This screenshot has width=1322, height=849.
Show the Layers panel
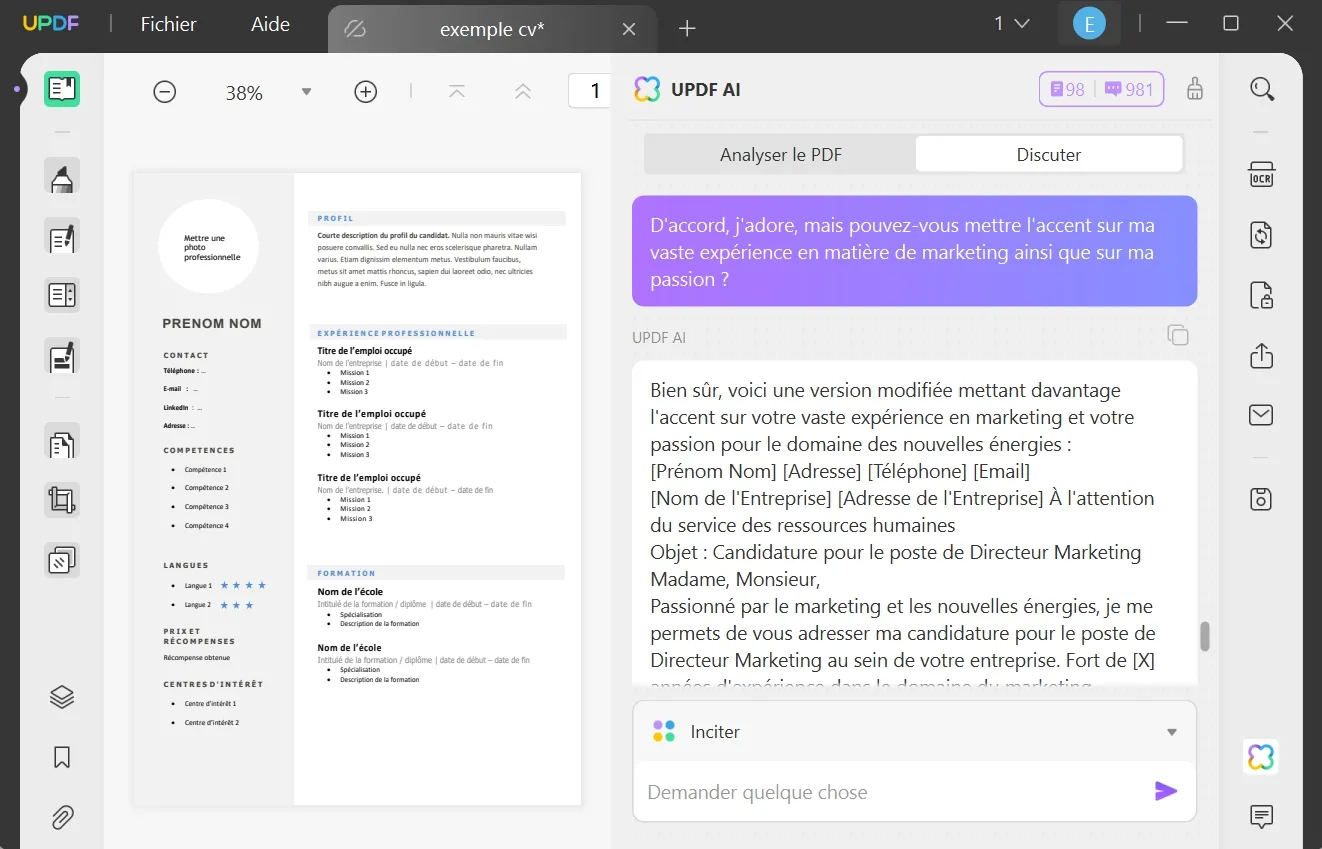(x=62, y=697)
